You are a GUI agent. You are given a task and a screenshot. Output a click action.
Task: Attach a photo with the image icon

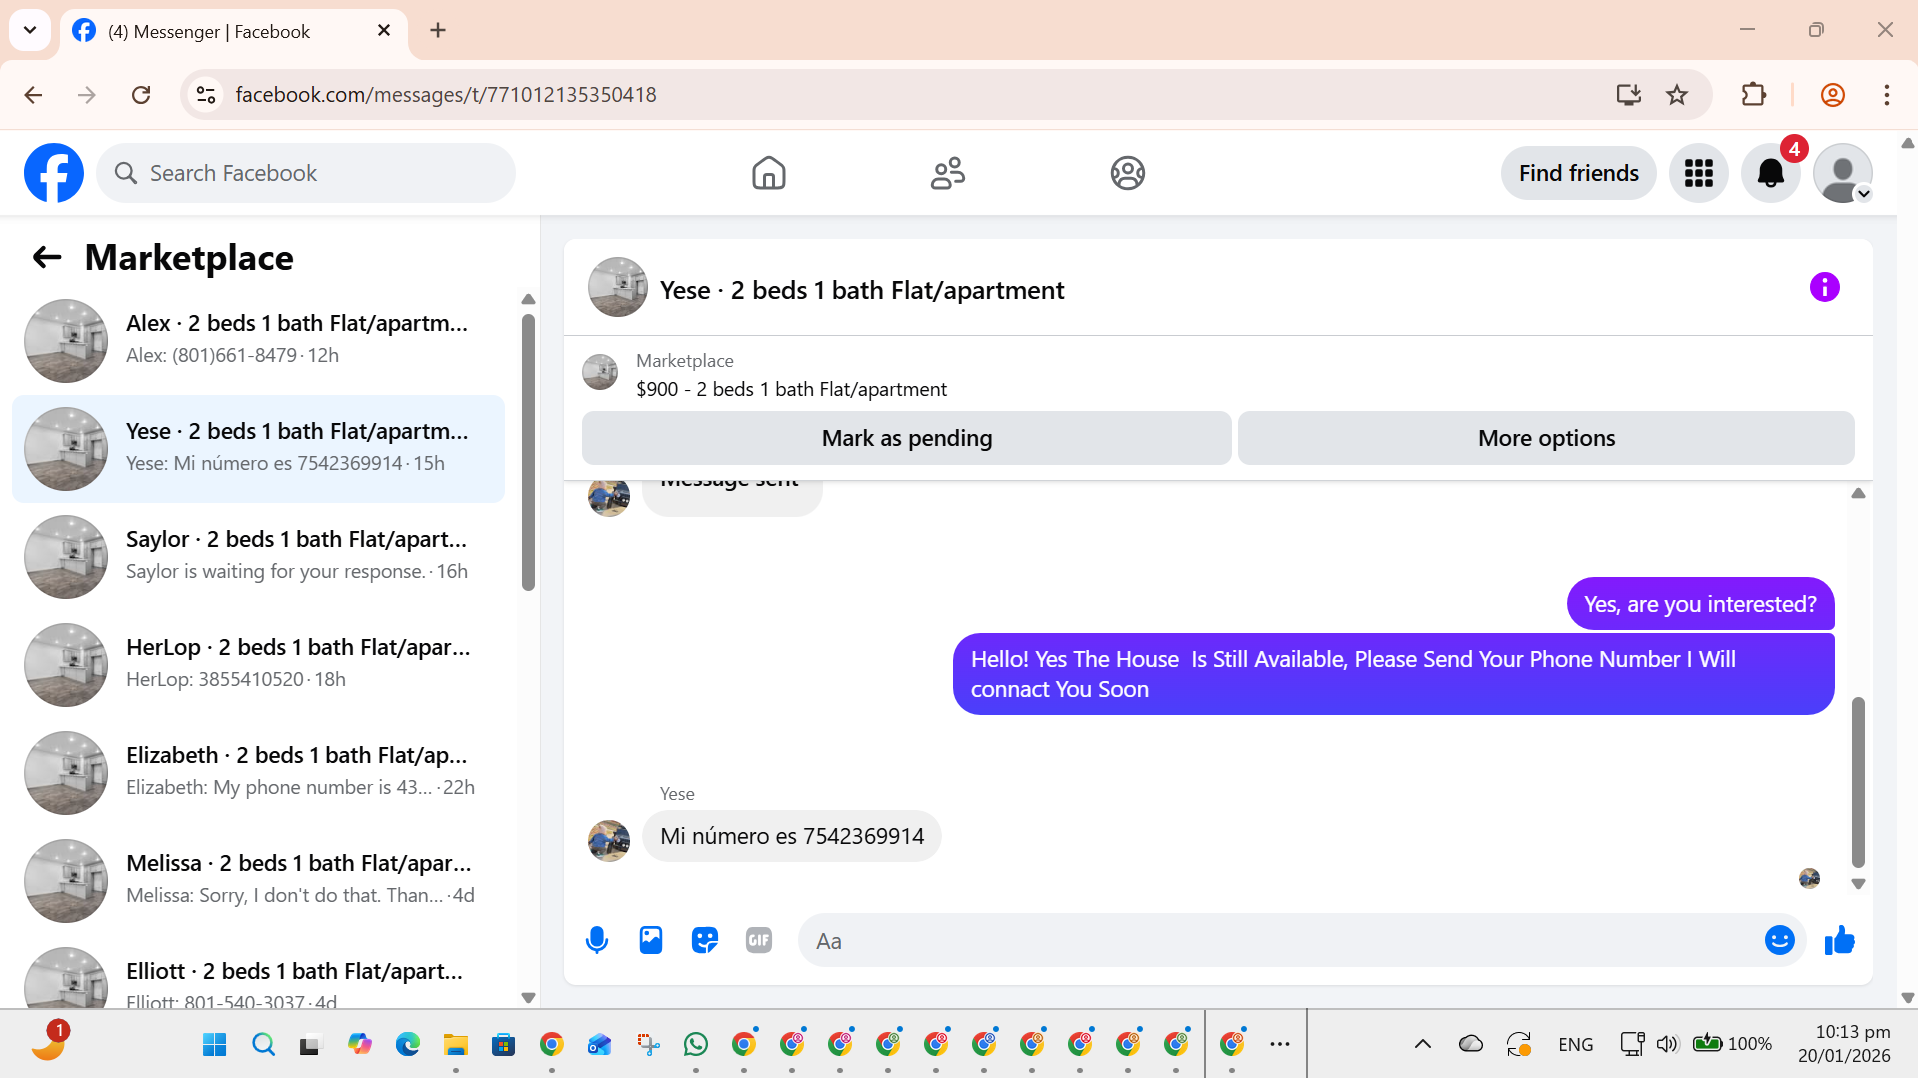pyautogui.click(x=651, y=940)
